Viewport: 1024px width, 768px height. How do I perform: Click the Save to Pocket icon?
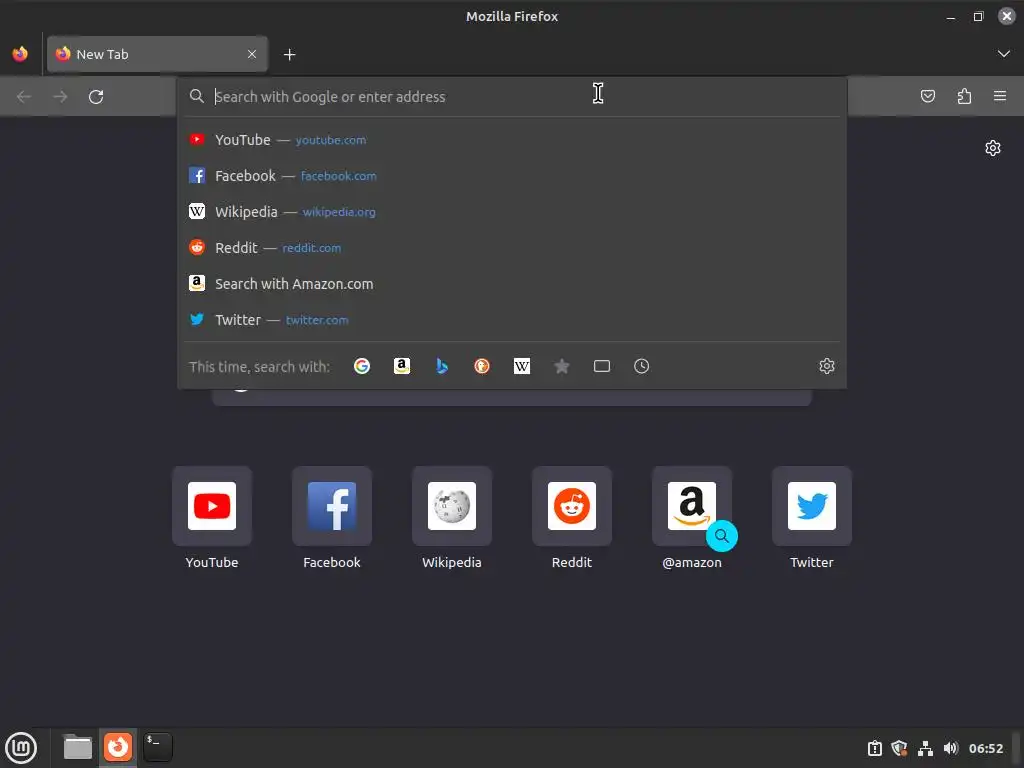927,97
